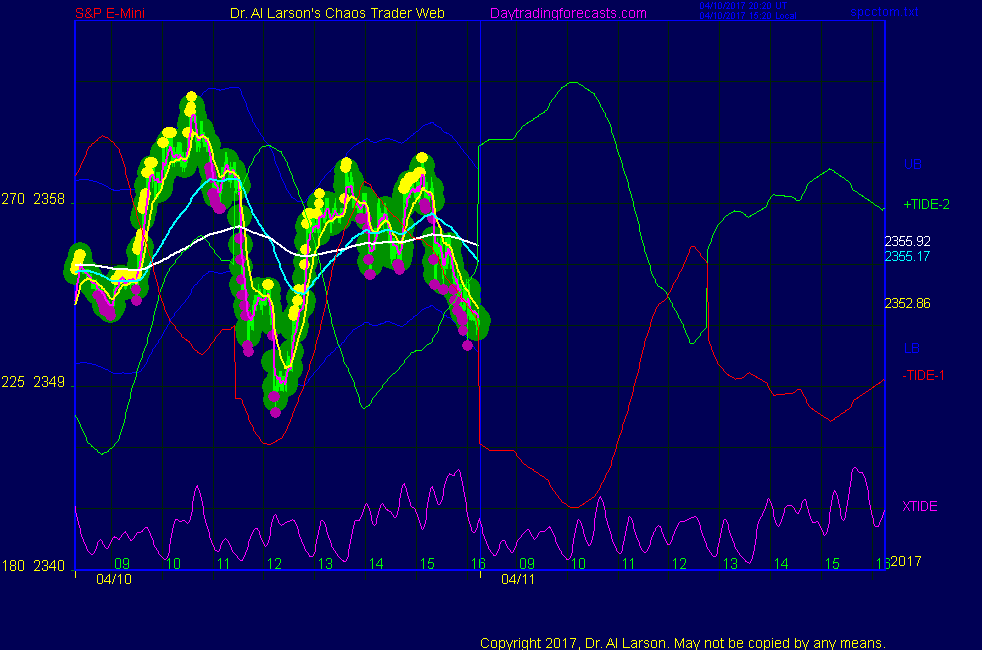Click the cyan '2355.17' value label

[907, 256]
